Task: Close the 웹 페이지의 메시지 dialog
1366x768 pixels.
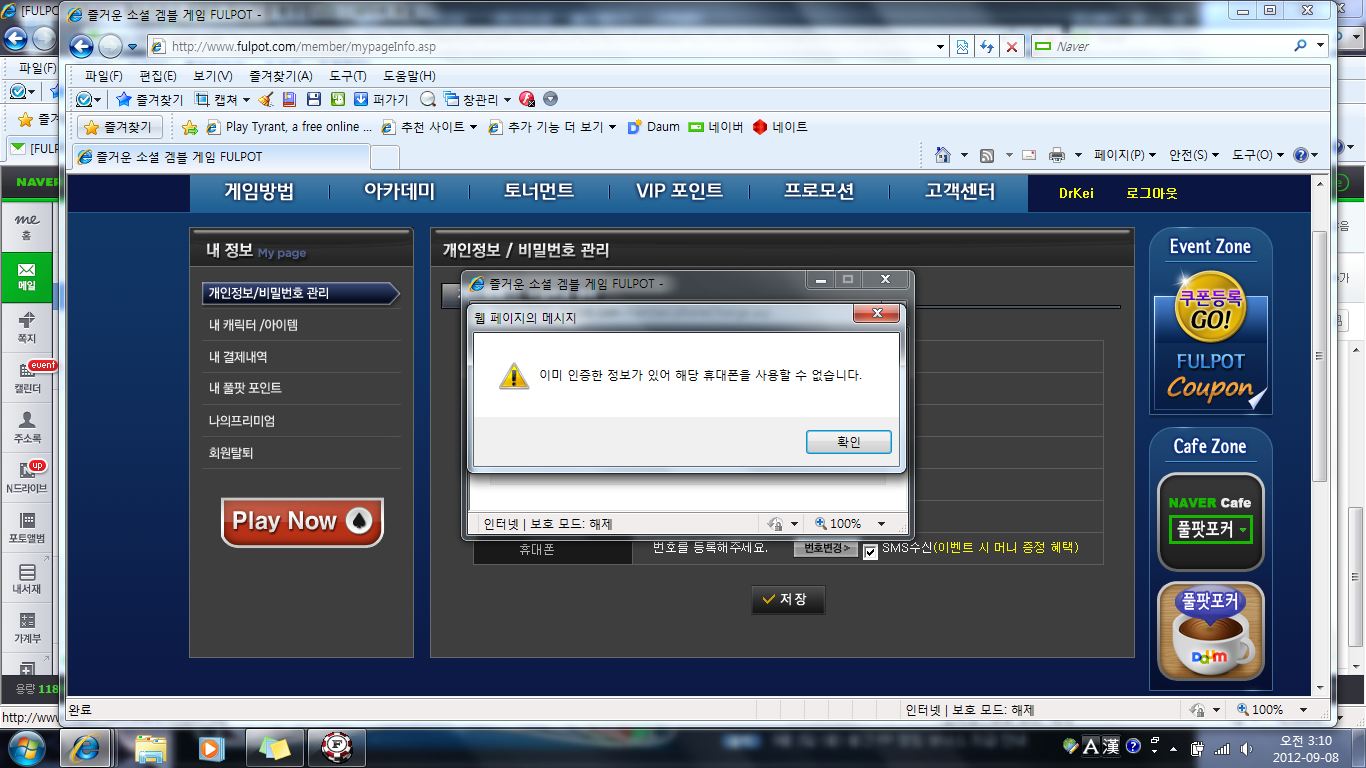Action: tap(877, 314)
